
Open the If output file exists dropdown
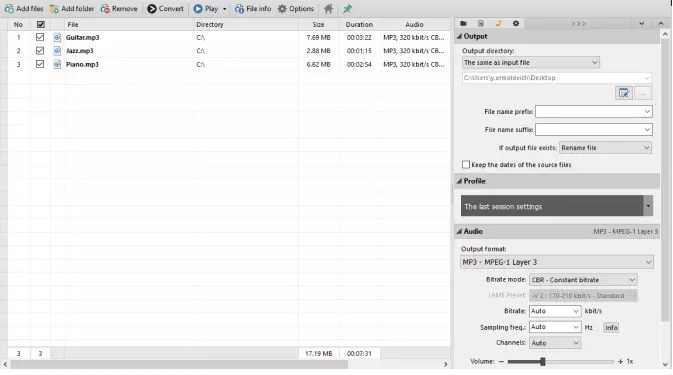click(605, 148)
